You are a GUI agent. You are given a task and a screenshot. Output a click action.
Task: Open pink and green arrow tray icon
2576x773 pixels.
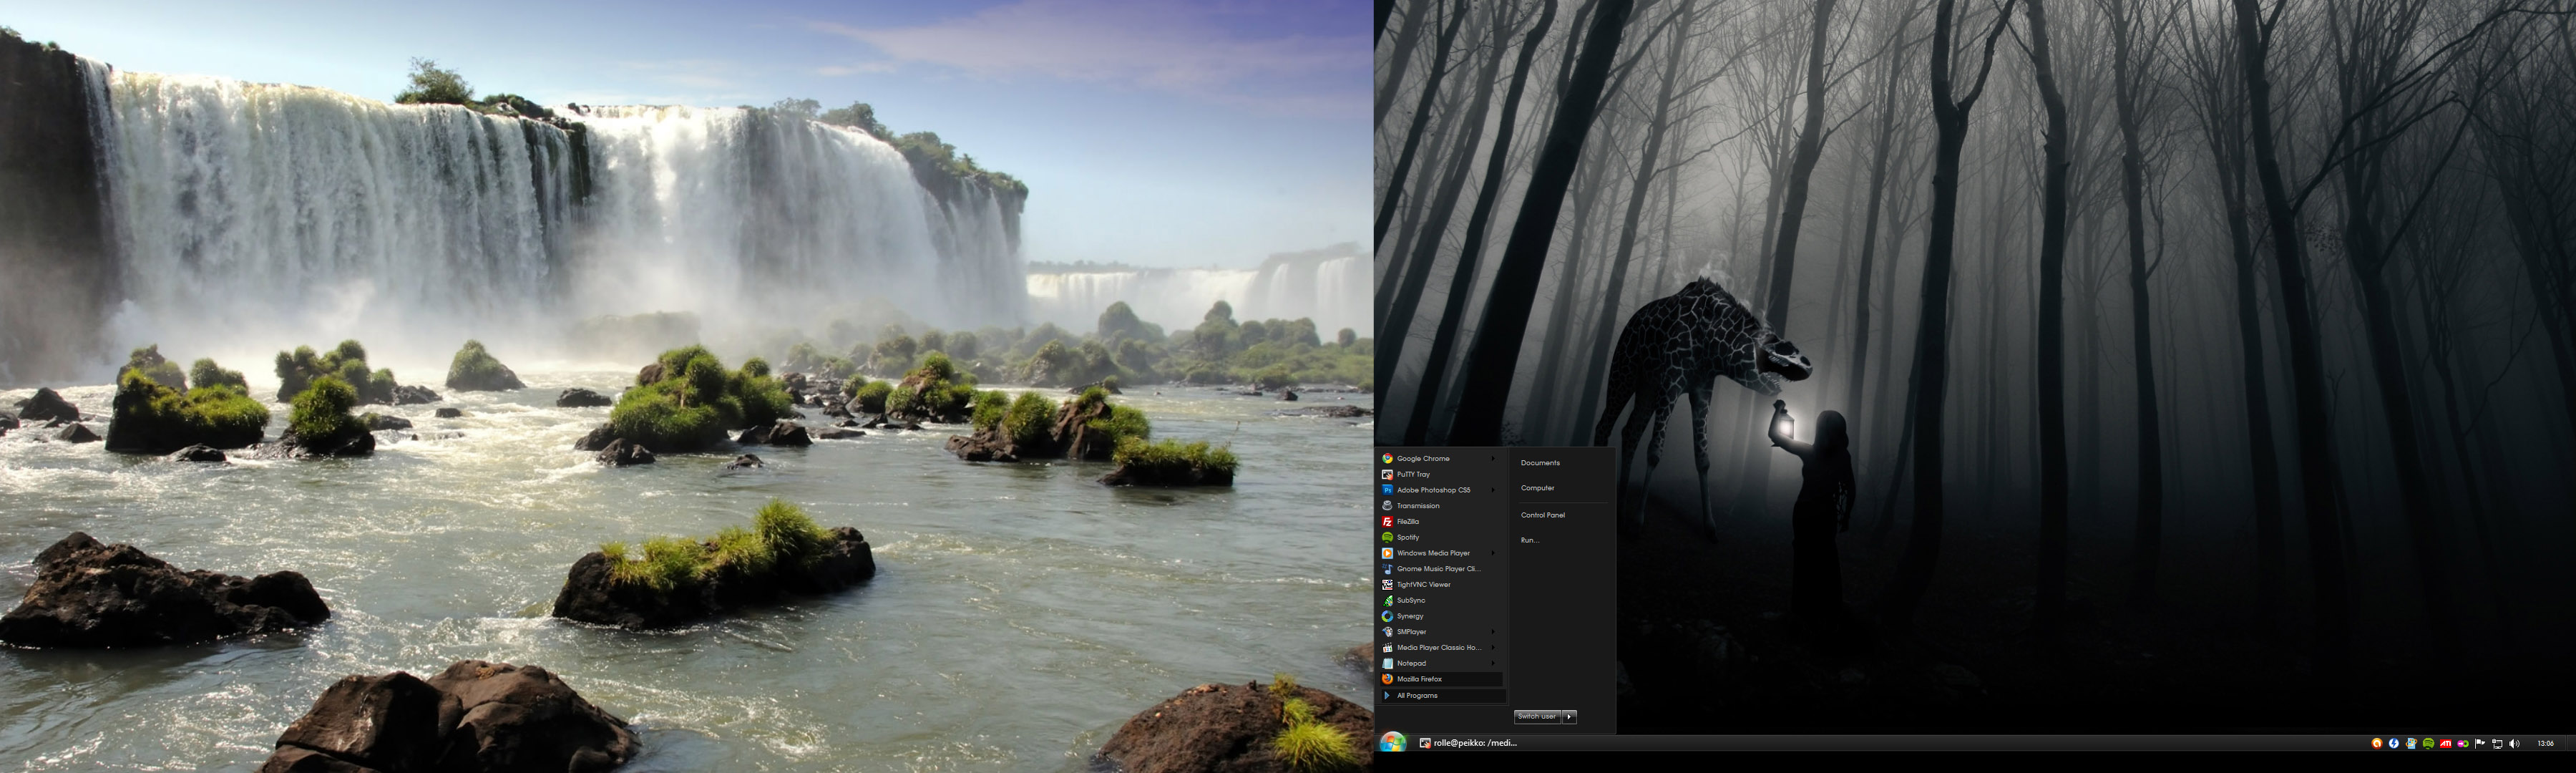pyautogui.click(x=2463, y=744)
